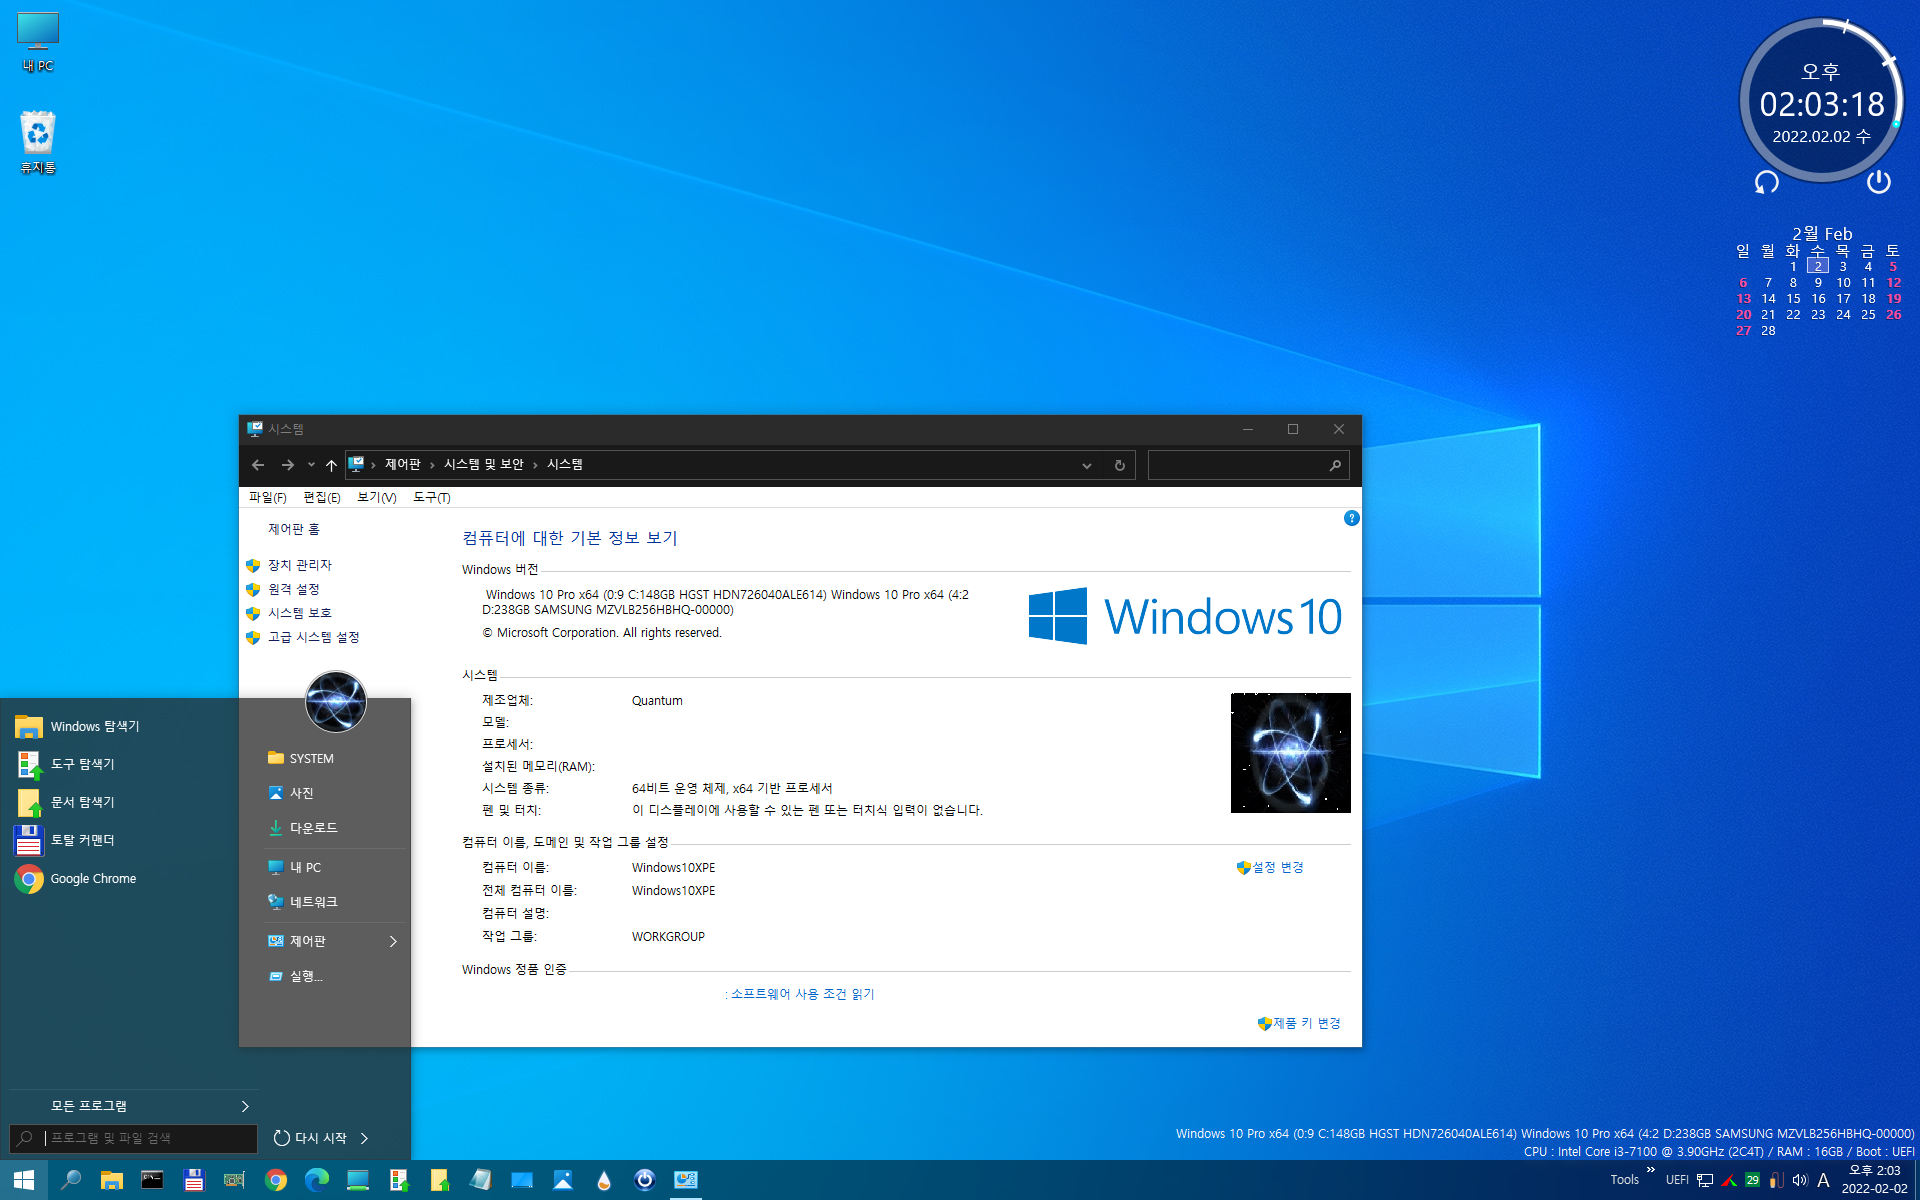
Task: Click the refresh button in address bar
Action: 1119,465
